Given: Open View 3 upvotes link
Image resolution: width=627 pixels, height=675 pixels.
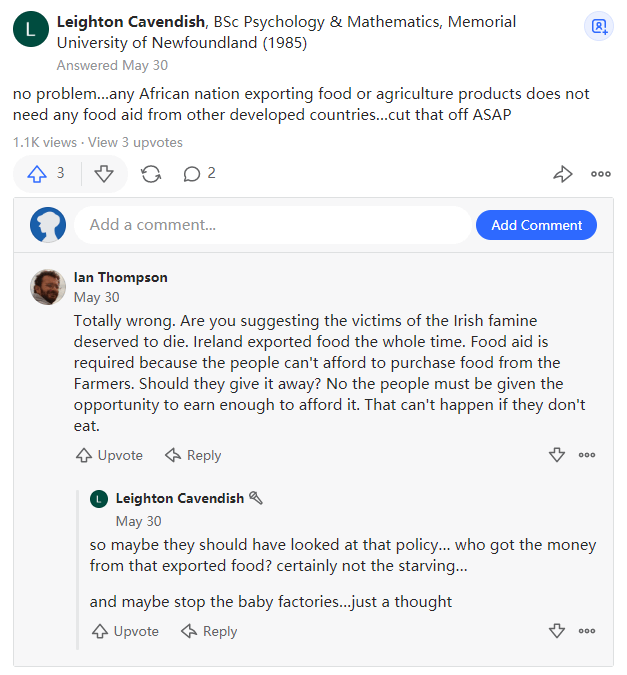Looking at the screenshot, I should coord(135,142).
